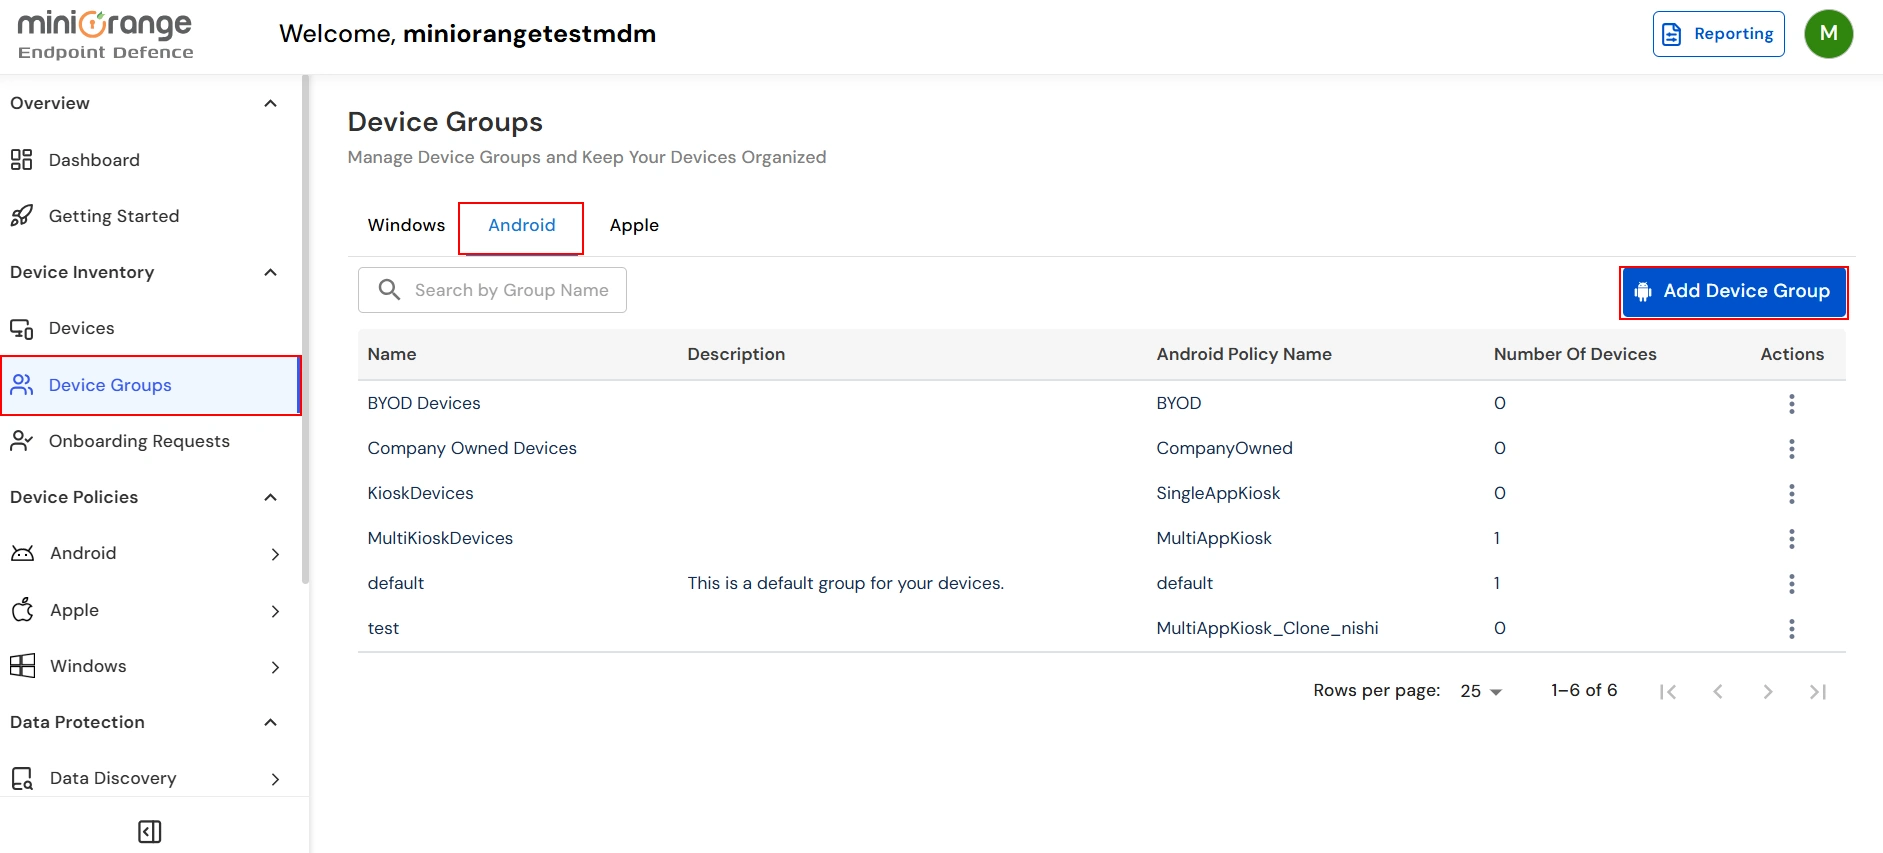The width and height of the screenshot is (1883, 853).
Task: Click the Number Of Devices column header
Action: [x=1575, y=354]
